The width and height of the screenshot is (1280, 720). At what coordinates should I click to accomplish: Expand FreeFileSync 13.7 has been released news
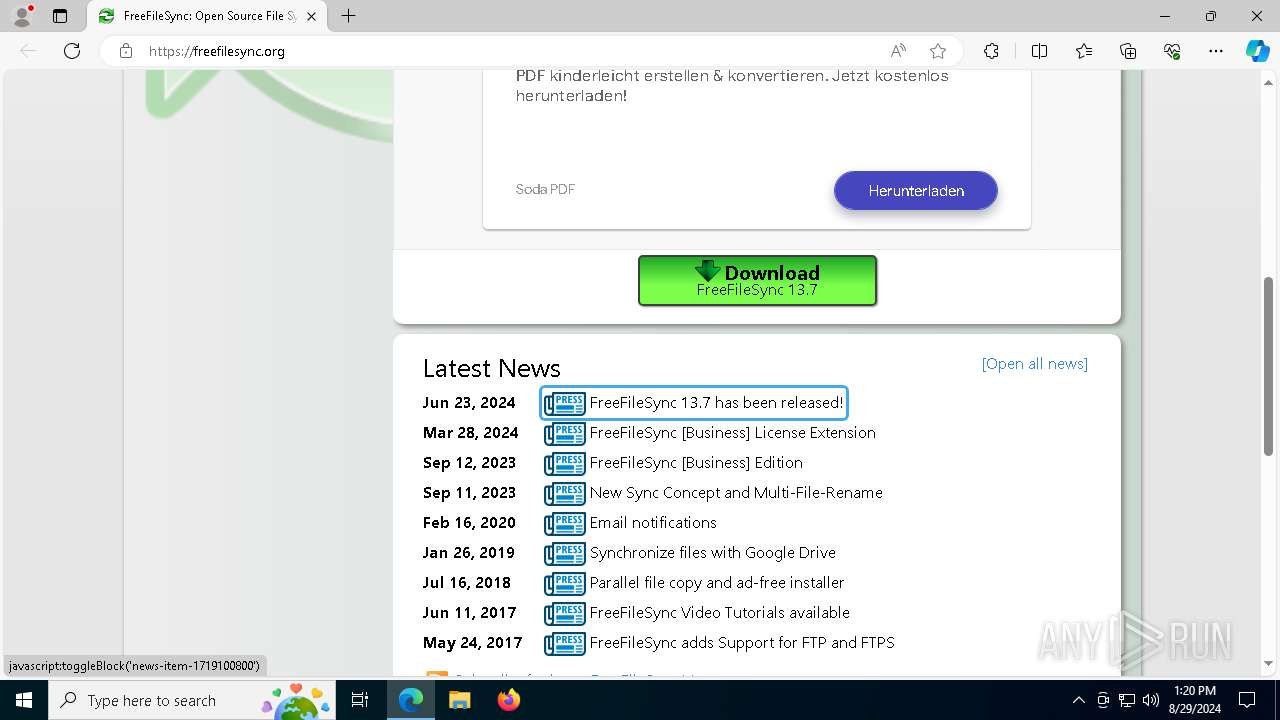[694, 403]
